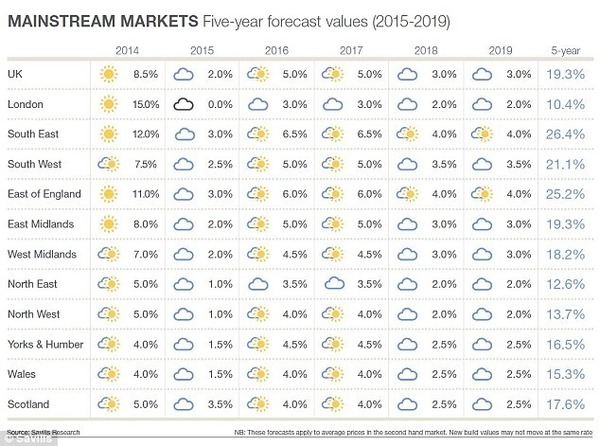Select Yorks & Humber 2015 cloud icon

click(x=183, y=345)
